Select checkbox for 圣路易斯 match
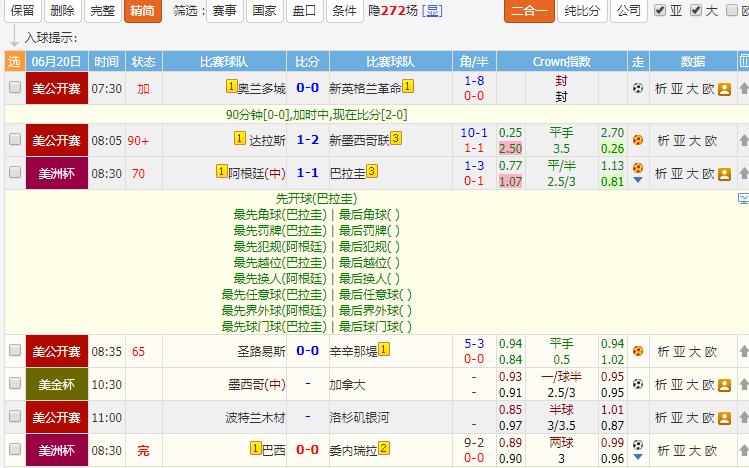The width and height of the screenshot is (749, 468). [x=15, y=350]
